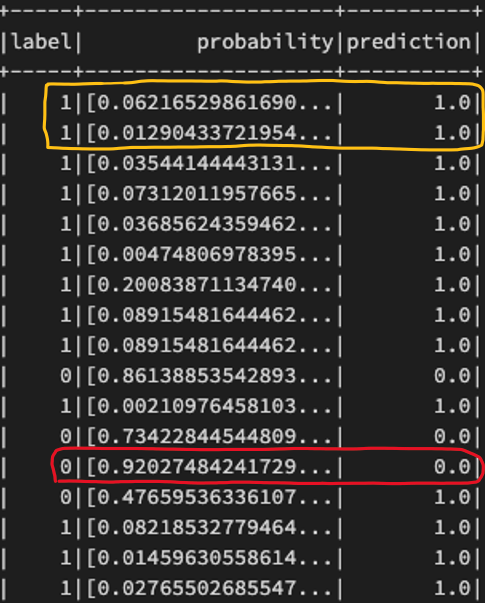Click probability 0.08218532779464 cell

(x=209, y=528)
